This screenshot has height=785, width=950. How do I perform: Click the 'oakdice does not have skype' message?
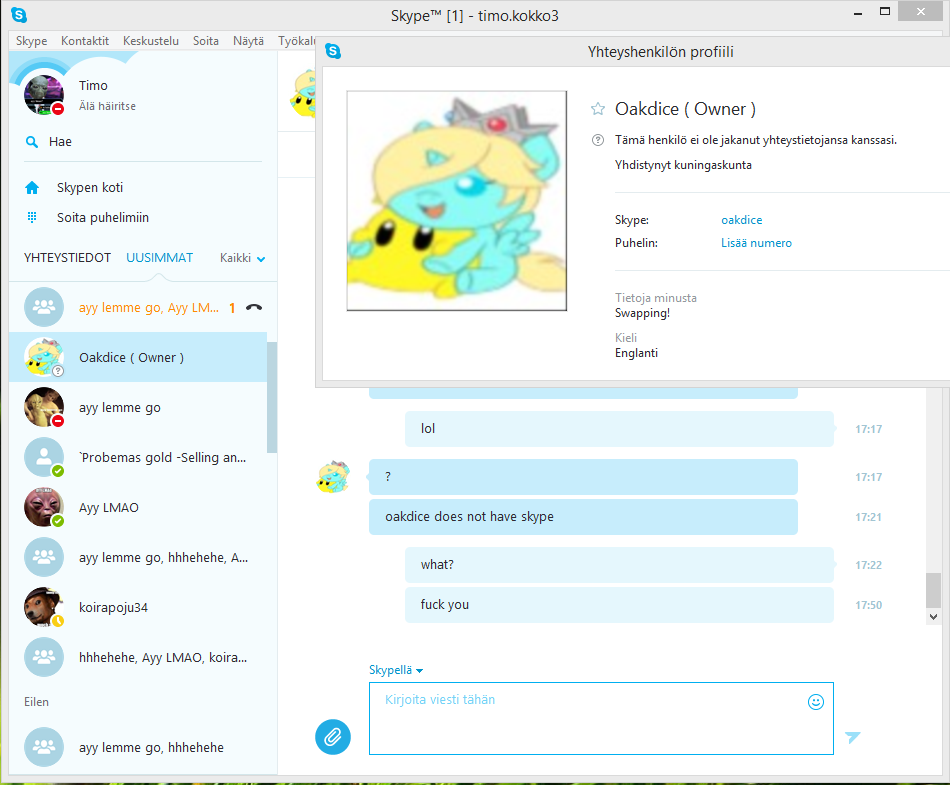click(583, 517)
